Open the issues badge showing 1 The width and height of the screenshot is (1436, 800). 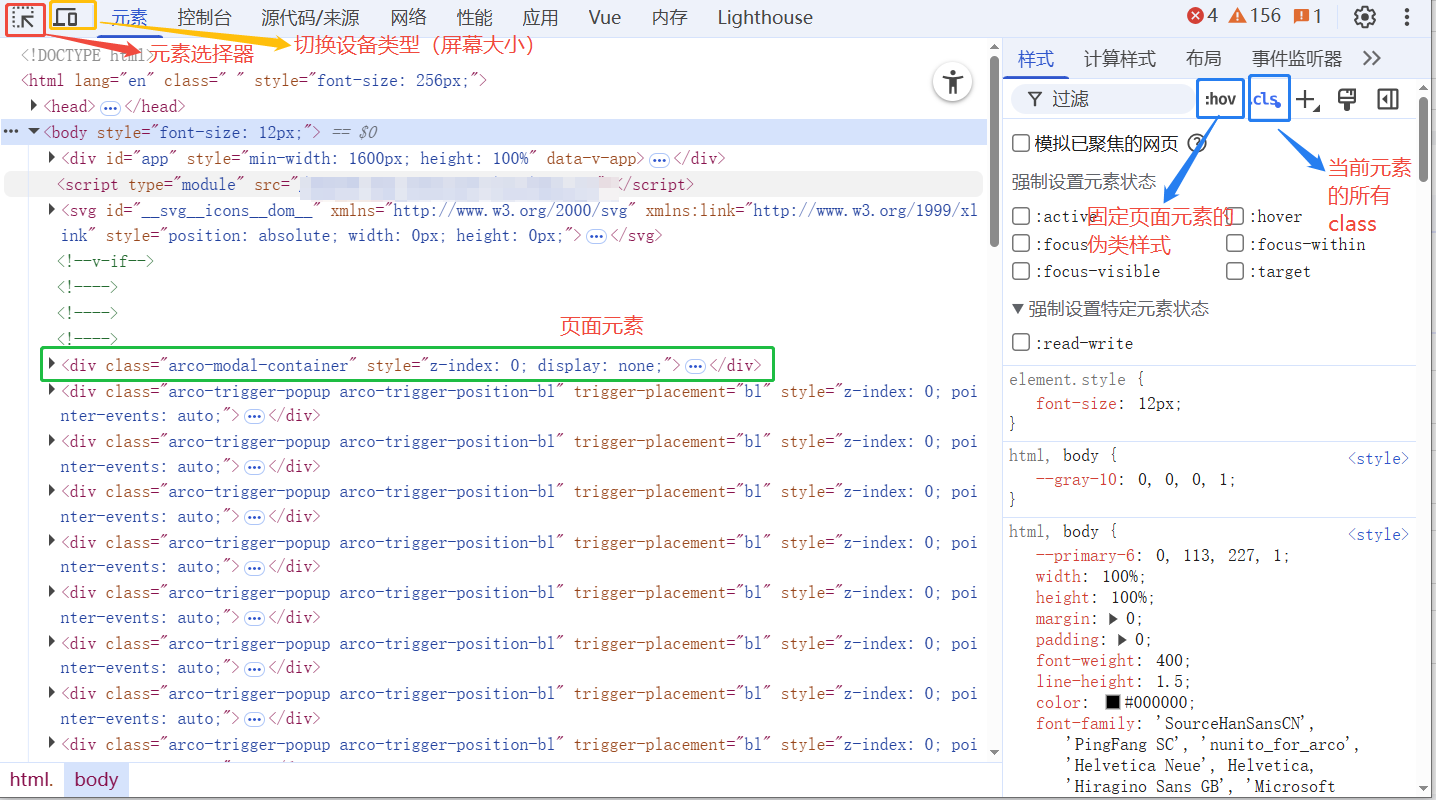coord(1307,16)
